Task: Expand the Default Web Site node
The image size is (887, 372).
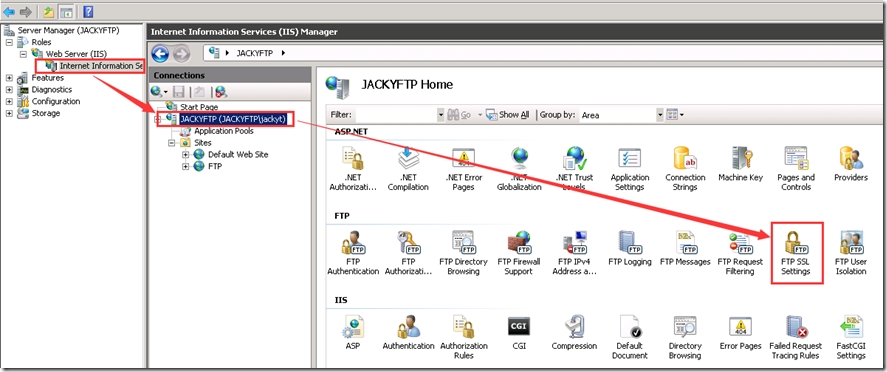Action: point(186,154)
